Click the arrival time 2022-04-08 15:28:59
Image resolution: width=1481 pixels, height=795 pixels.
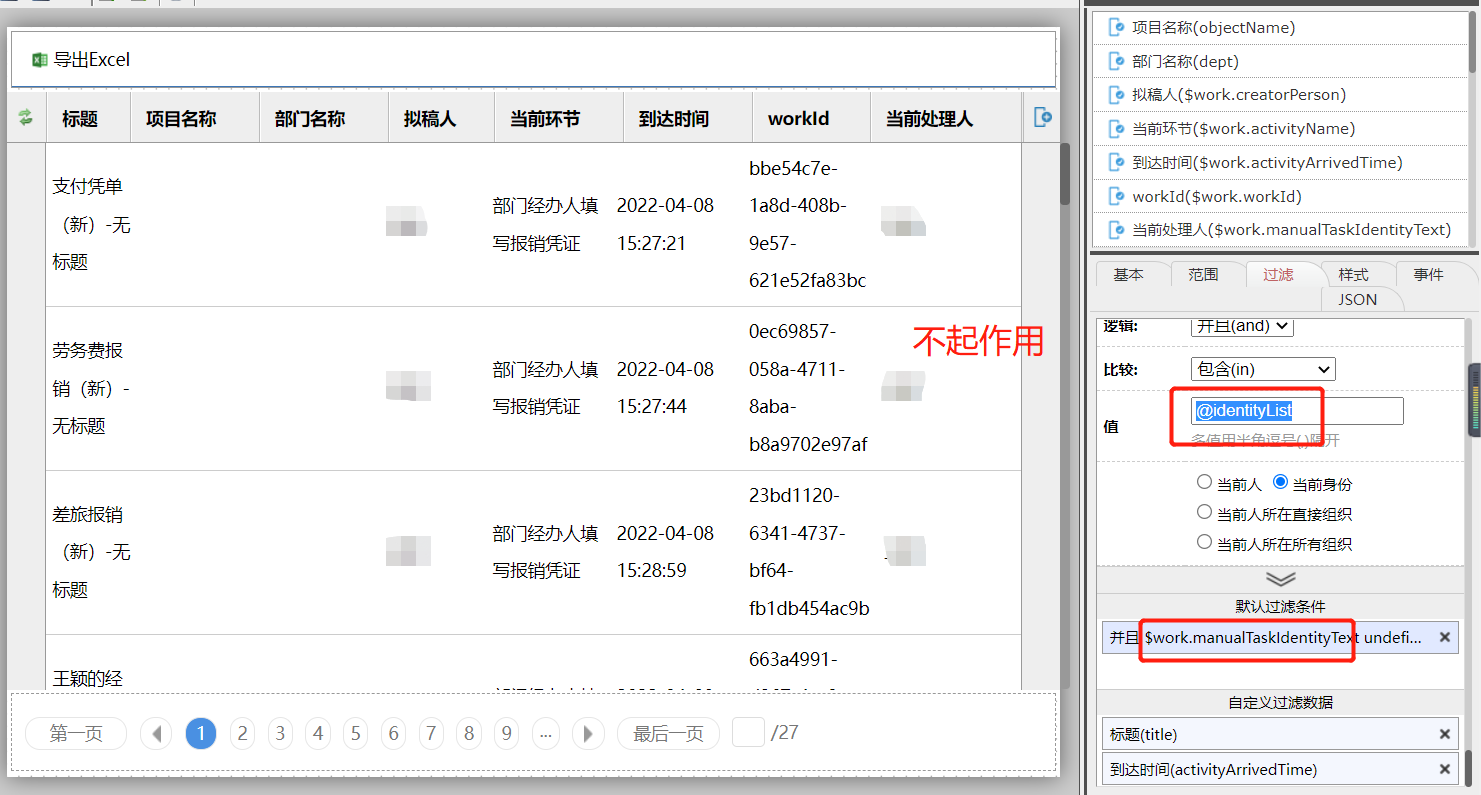tap(665, 552)
